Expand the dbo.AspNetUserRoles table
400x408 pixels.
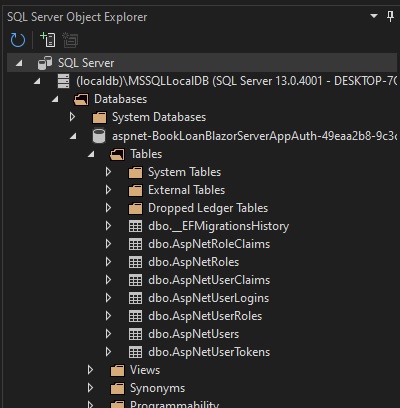click(108, 316)
